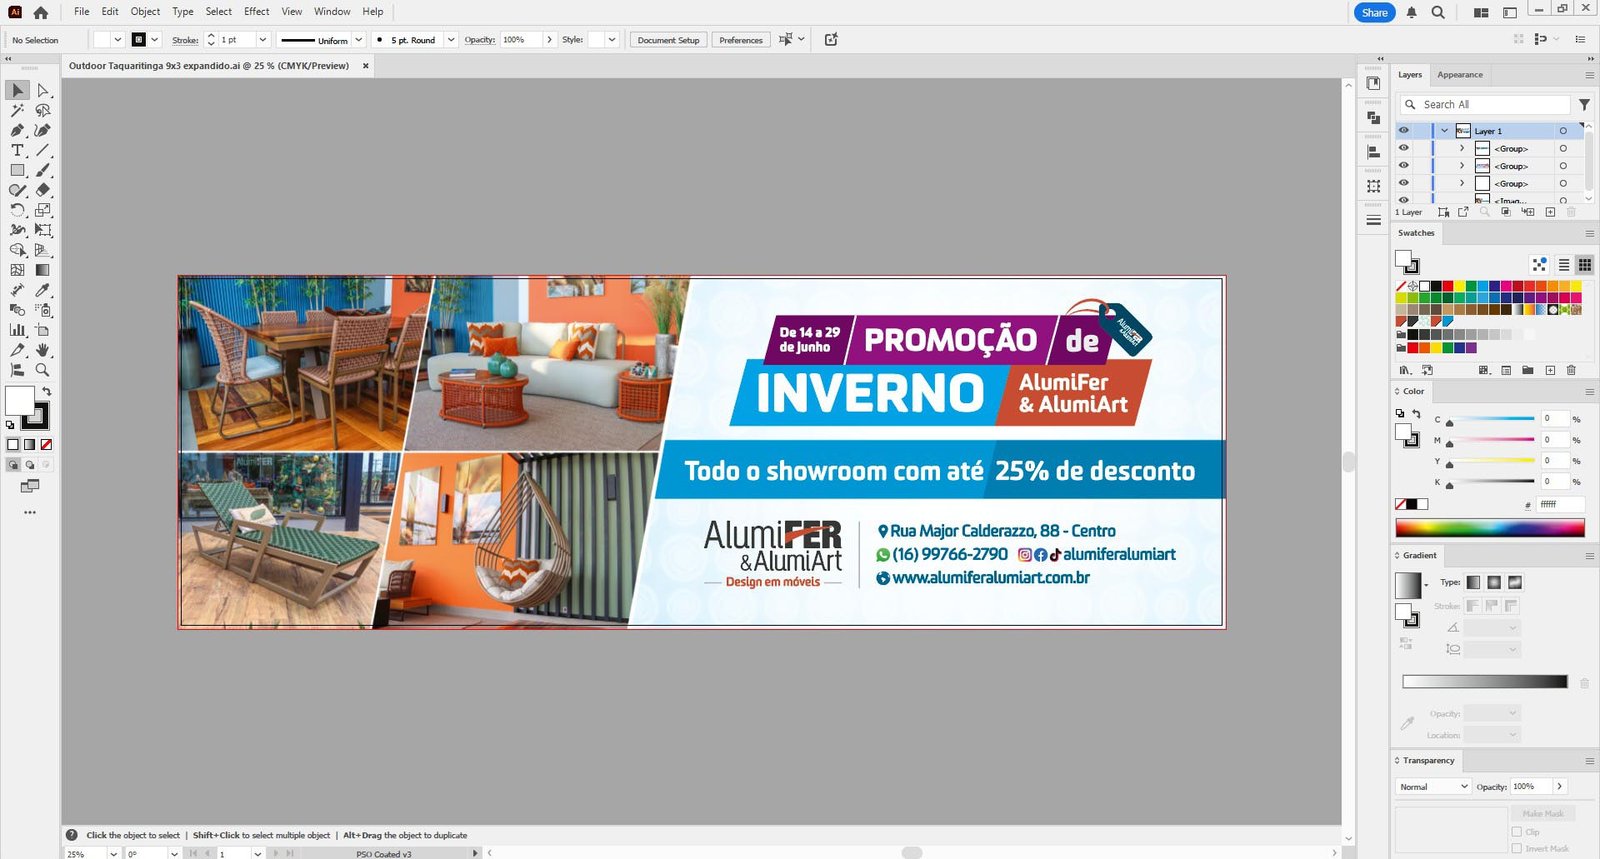Select the Rotate tool
The height and width of the screenshot is (859, 1600).
[x=17, y=210]
